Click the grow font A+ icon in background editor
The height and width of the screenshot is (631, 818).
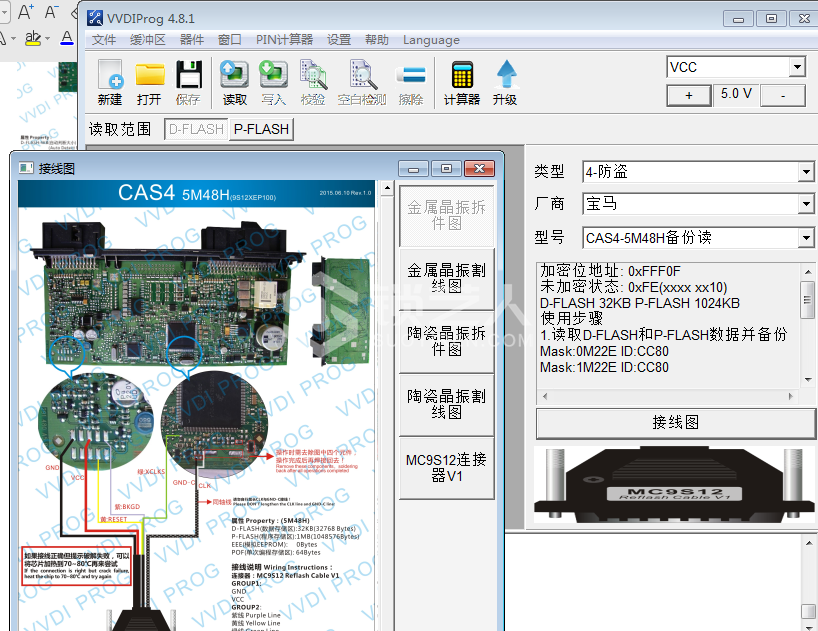[x=26, y=11]
